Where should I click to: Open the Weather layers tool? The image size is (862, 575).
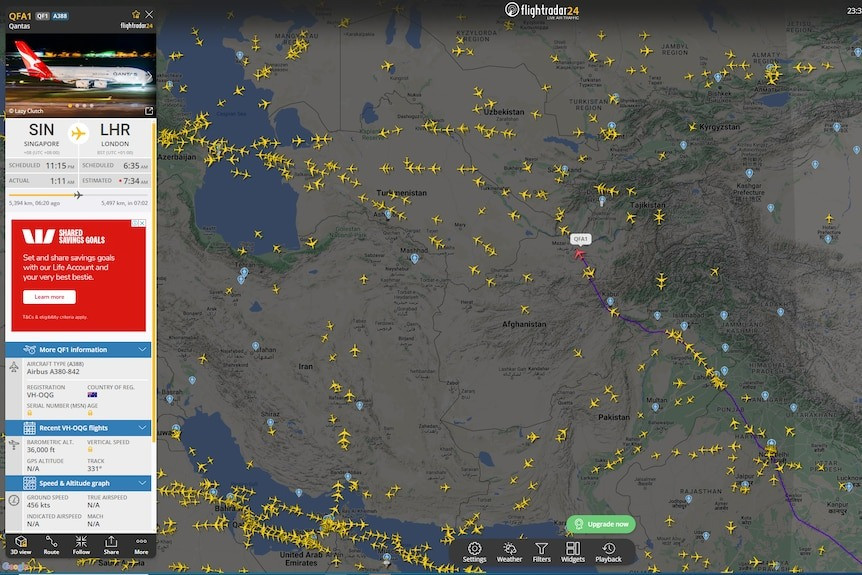click(x=509, y=552)
